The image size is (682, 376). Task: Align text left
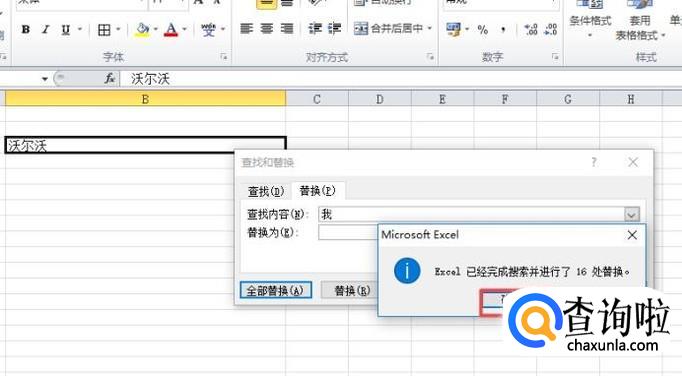(x=247, y=29)
